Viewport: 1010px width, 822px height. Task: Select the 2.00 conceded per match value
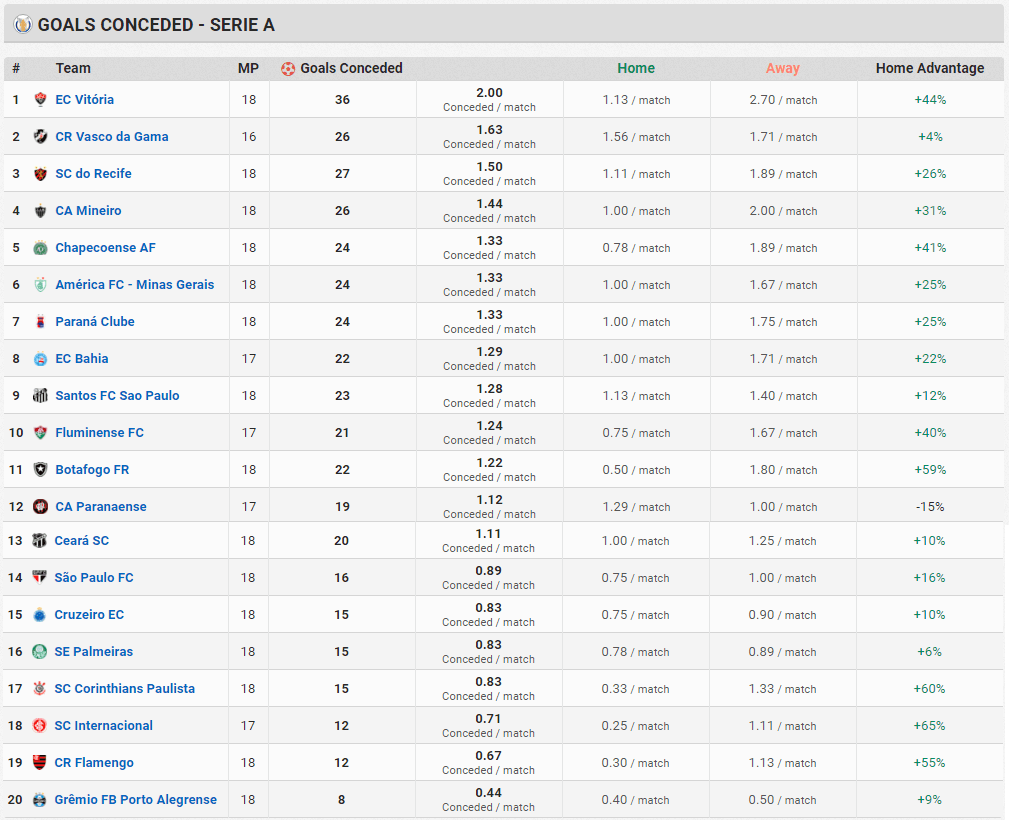(x=490, y=93)
